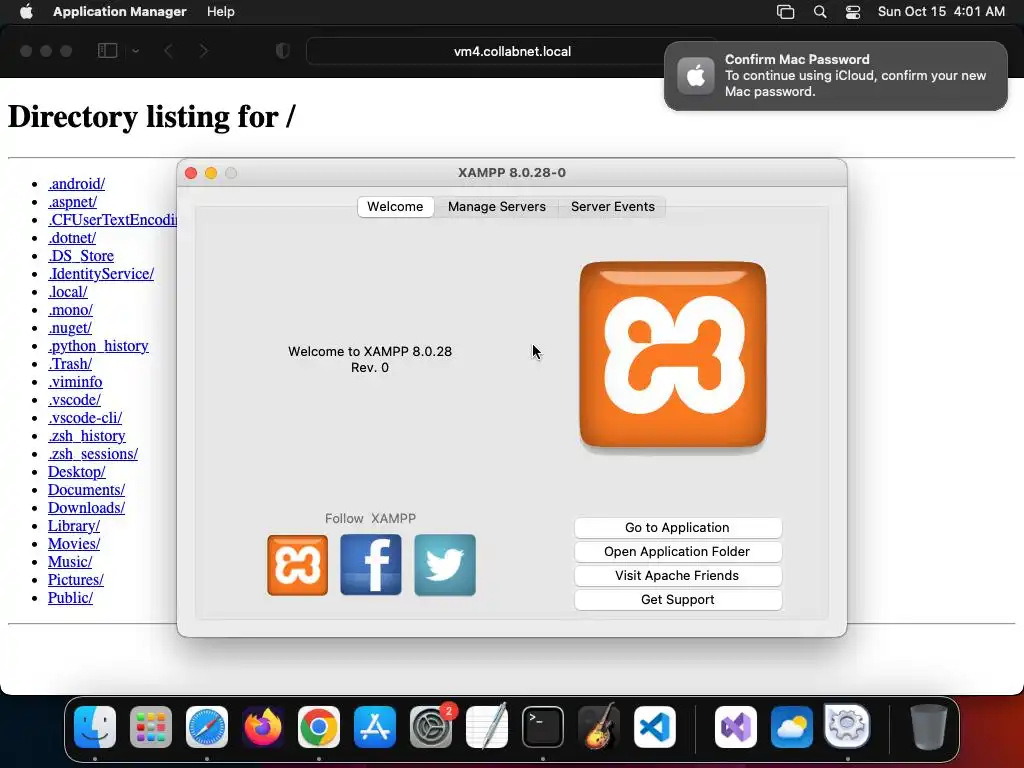Open the .viminfo file link

click(x=75, y=382)
